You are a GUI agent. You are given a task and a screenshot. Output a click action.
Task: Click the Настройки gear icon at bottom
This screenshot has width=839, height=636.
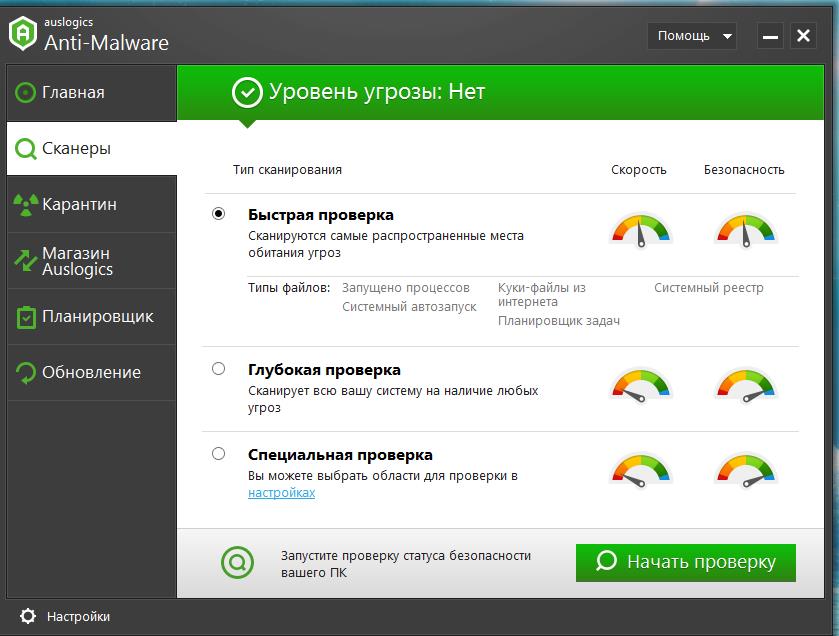28,616
